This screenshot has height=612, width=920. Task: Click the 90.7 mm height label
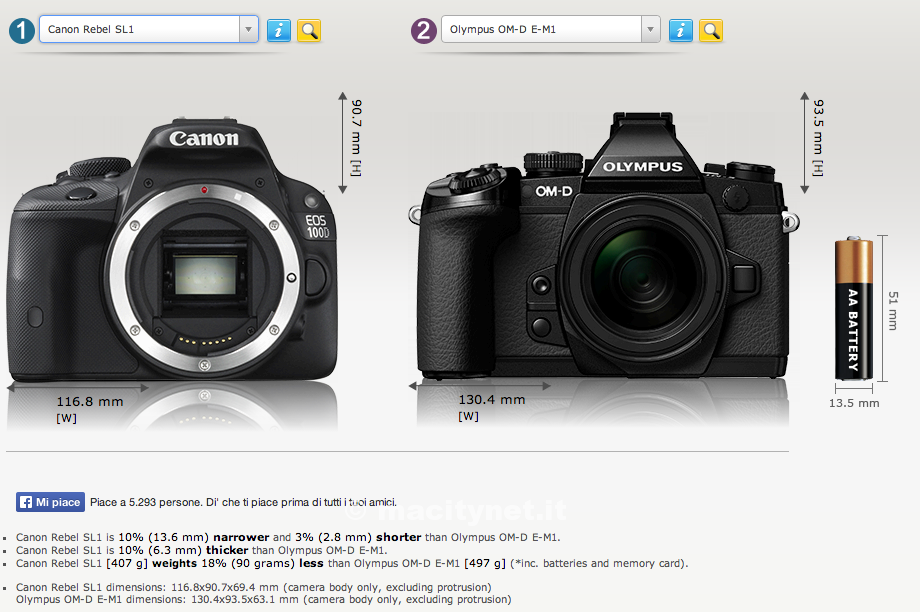356,138
